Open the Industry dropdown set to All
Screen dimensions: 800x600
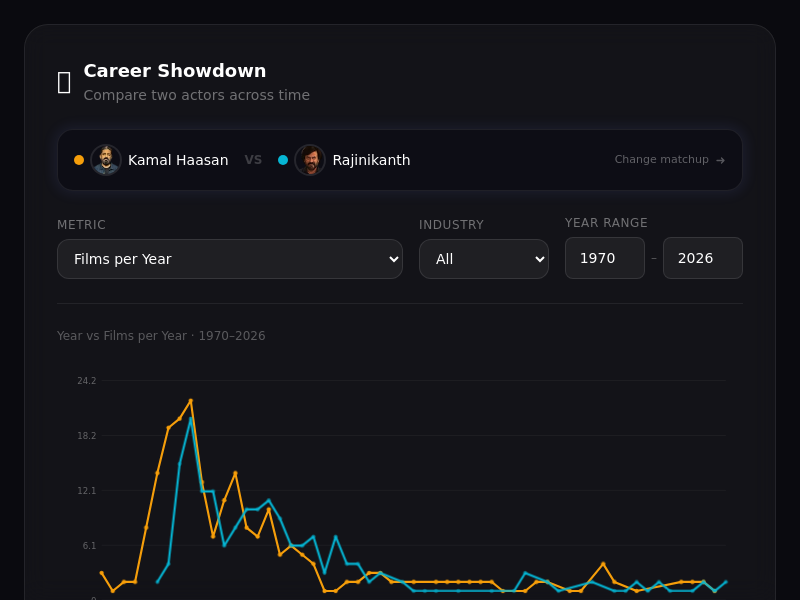[484, 259]
